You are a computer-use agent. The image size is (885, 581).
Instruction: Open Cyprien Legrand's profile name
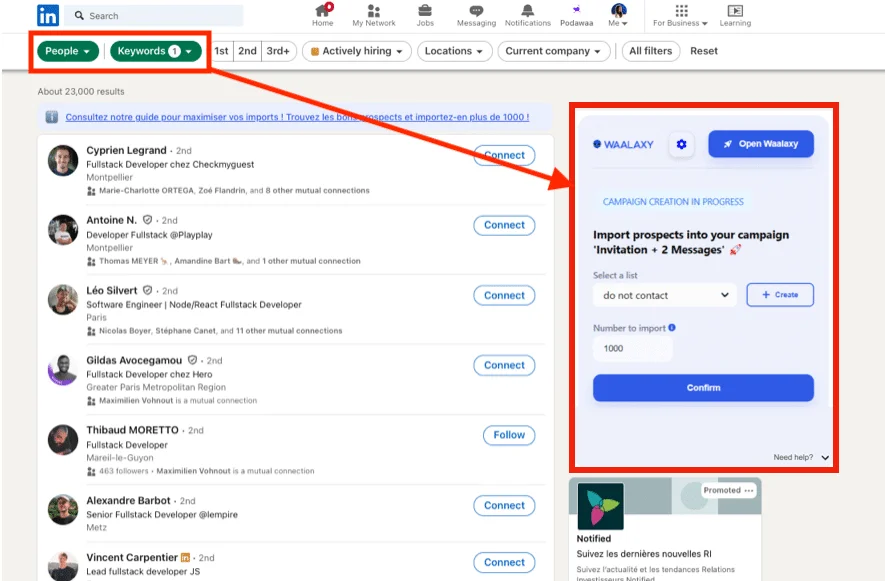coord(126,150)
